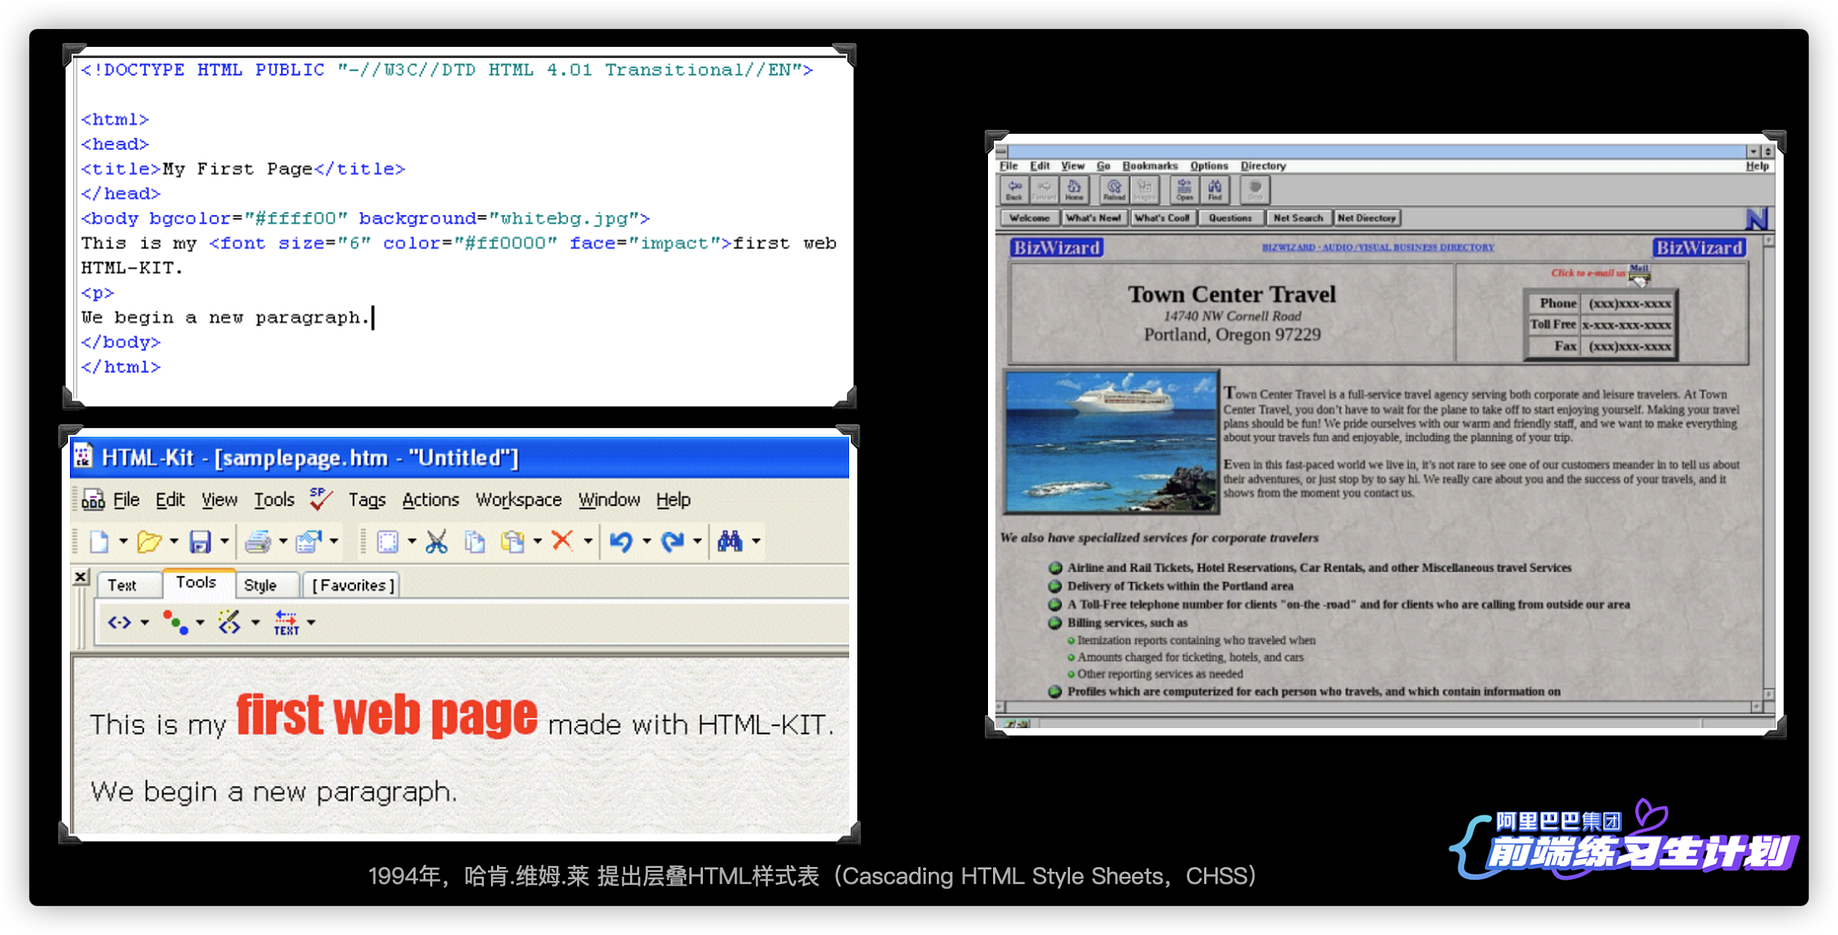Expand the red X Delete dropdown arrow
This screenshot has width=1838, height=935.
click(x=588, y=542)
